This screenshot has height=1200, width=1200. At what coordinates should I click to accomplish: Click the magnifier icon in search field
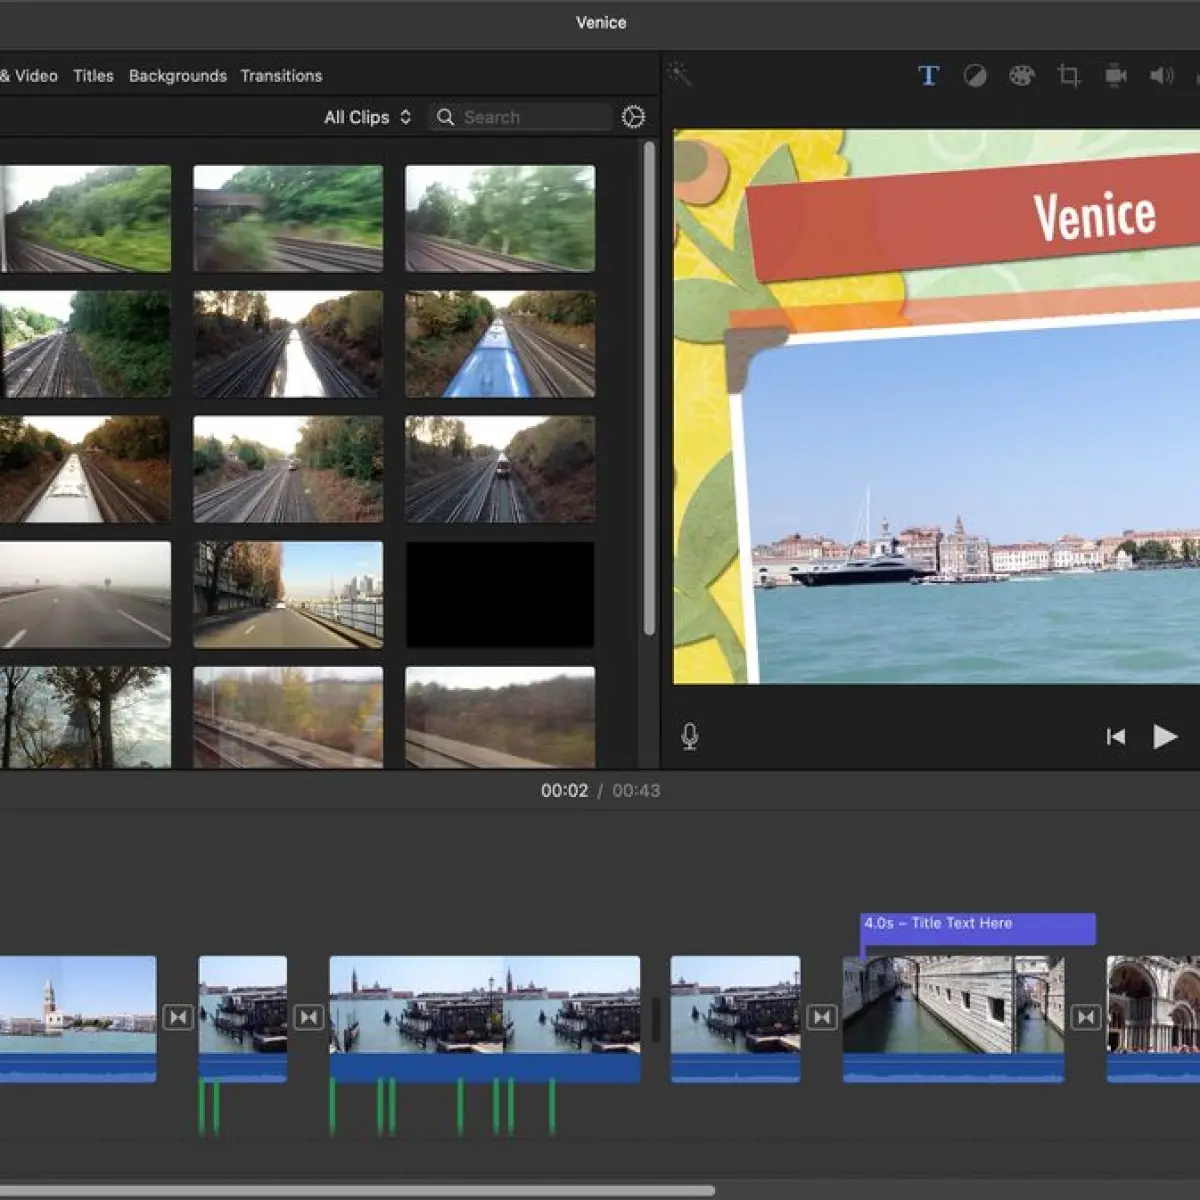(446, 117)
